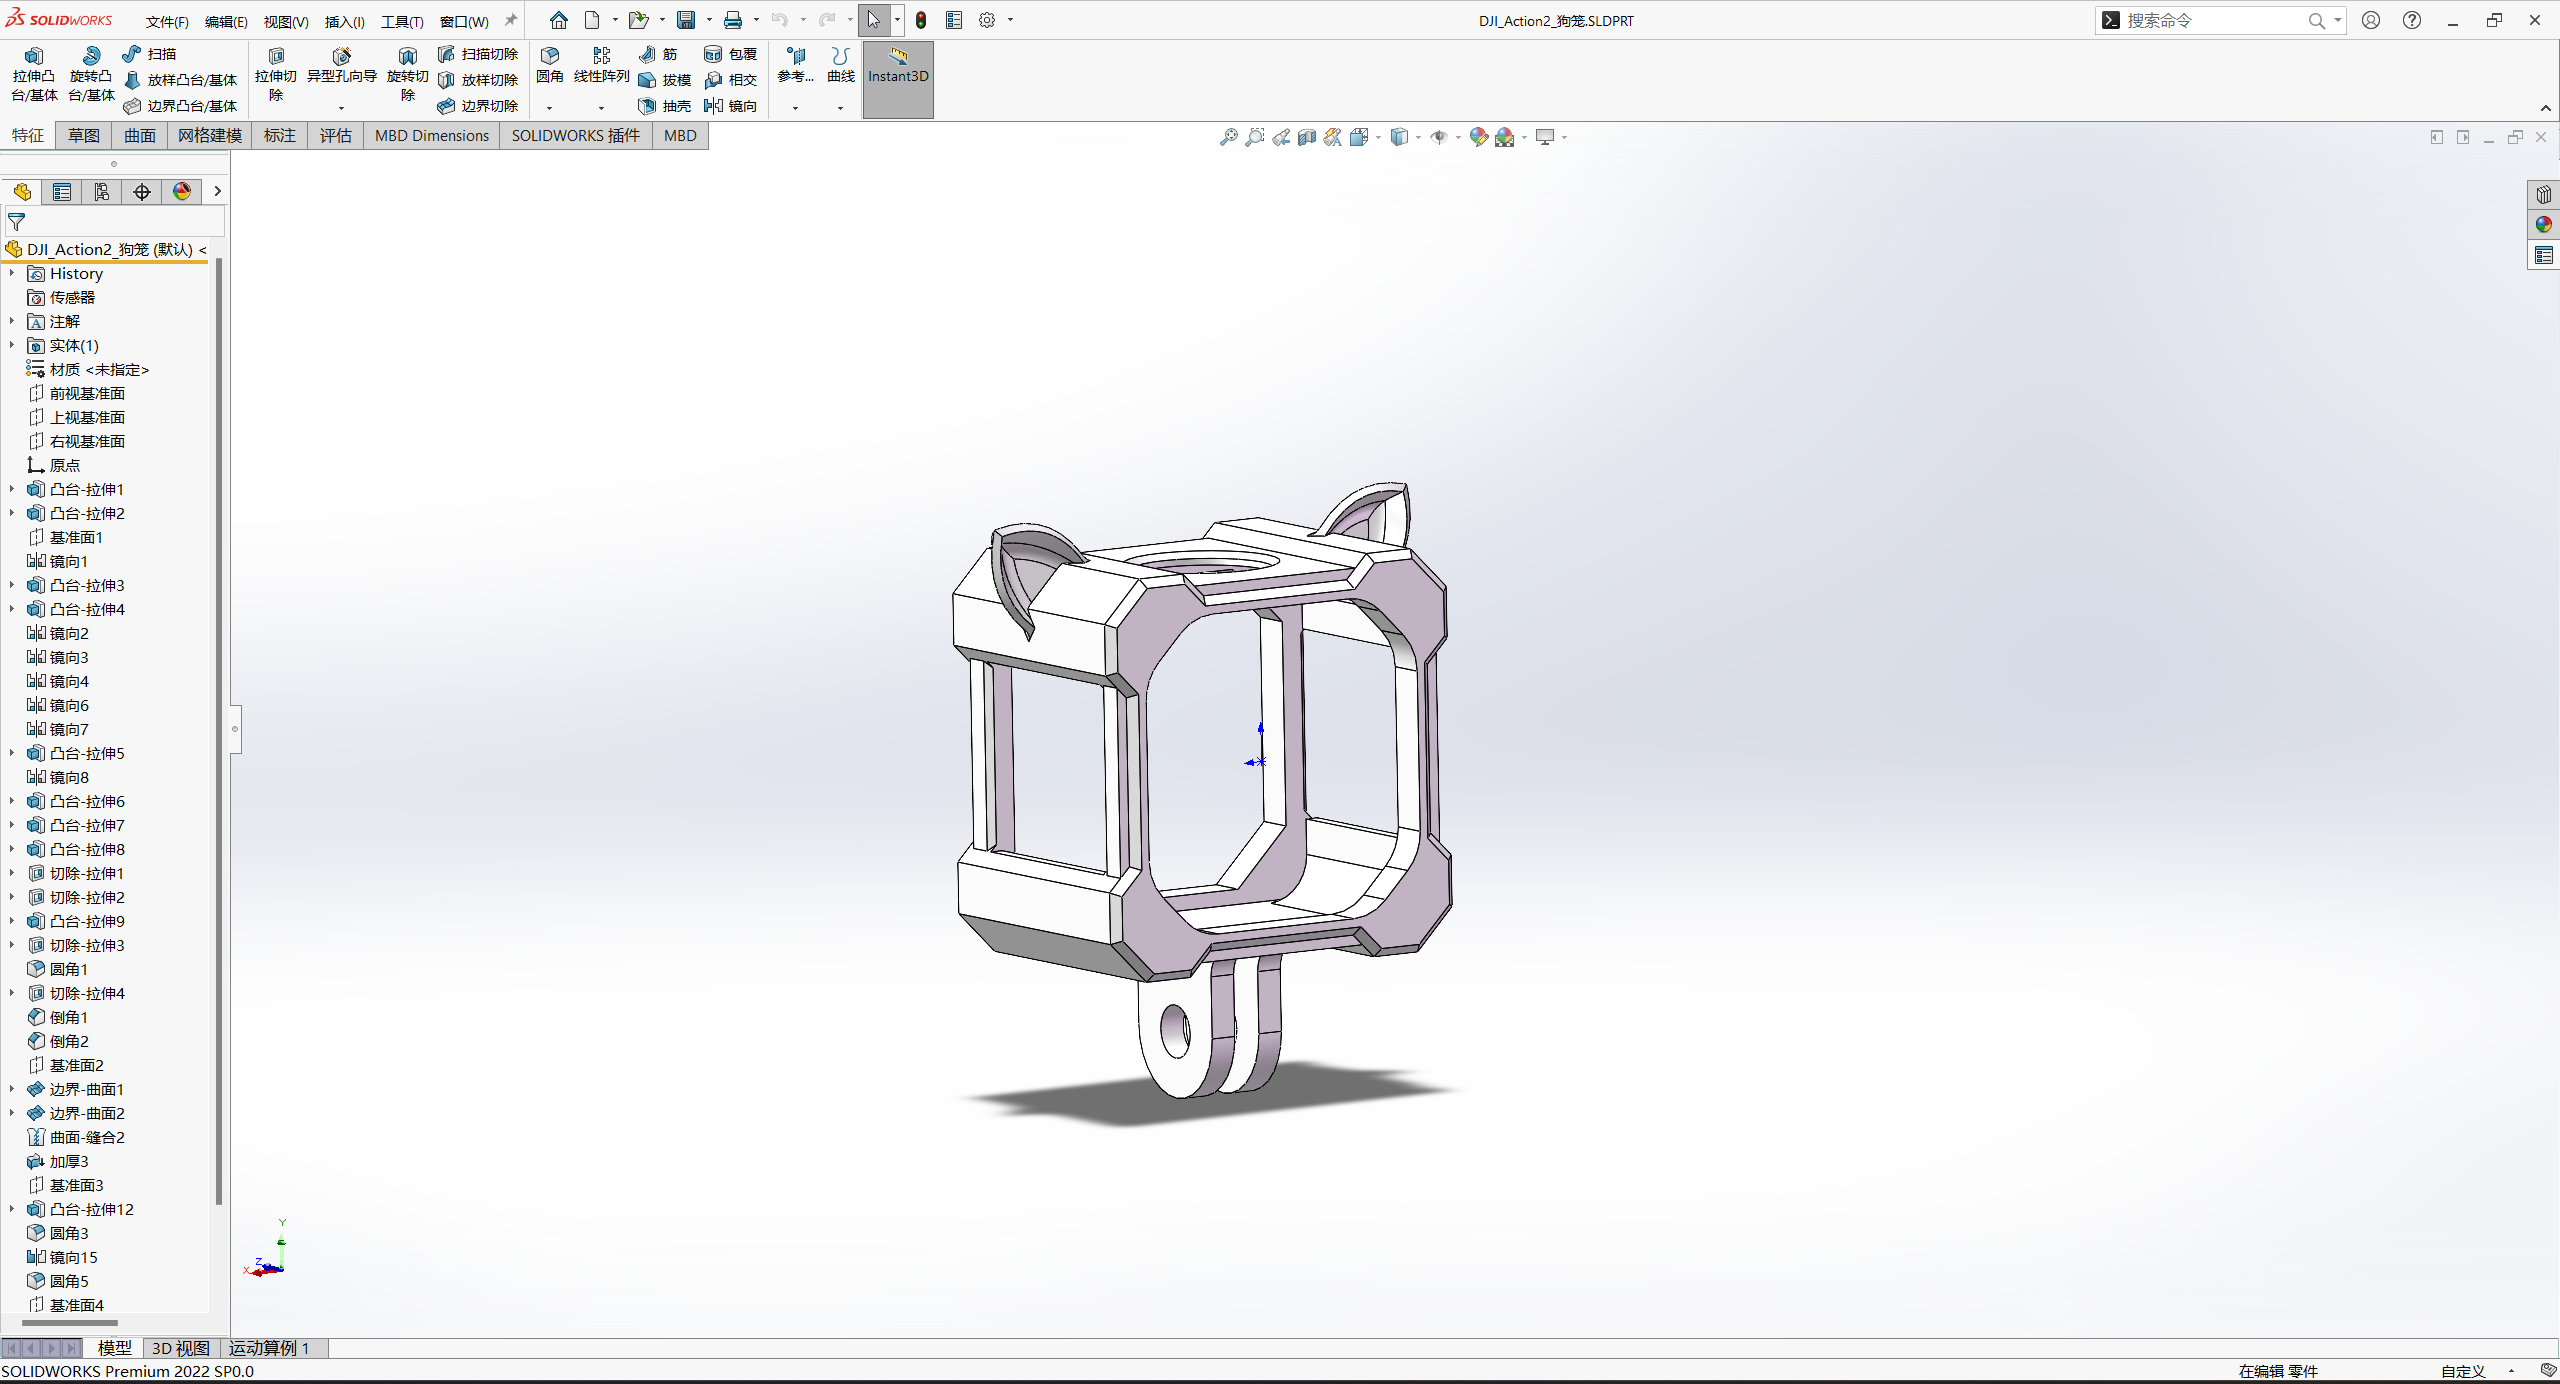This screenshot has width=2560, height=1384.
Task: Select the Boundary Cut (边界切除) tool
Action: 478,106
